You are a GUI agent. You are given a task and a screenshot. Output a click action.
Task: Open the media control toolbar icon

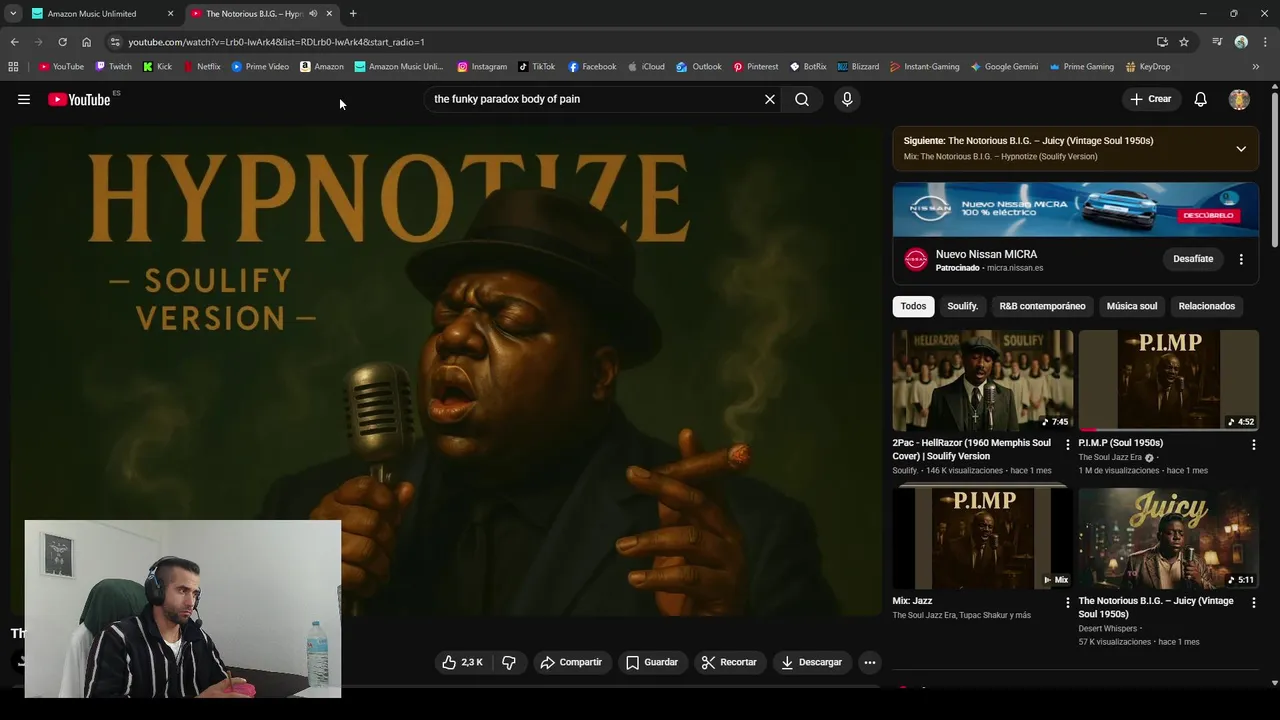(1217, 42)
